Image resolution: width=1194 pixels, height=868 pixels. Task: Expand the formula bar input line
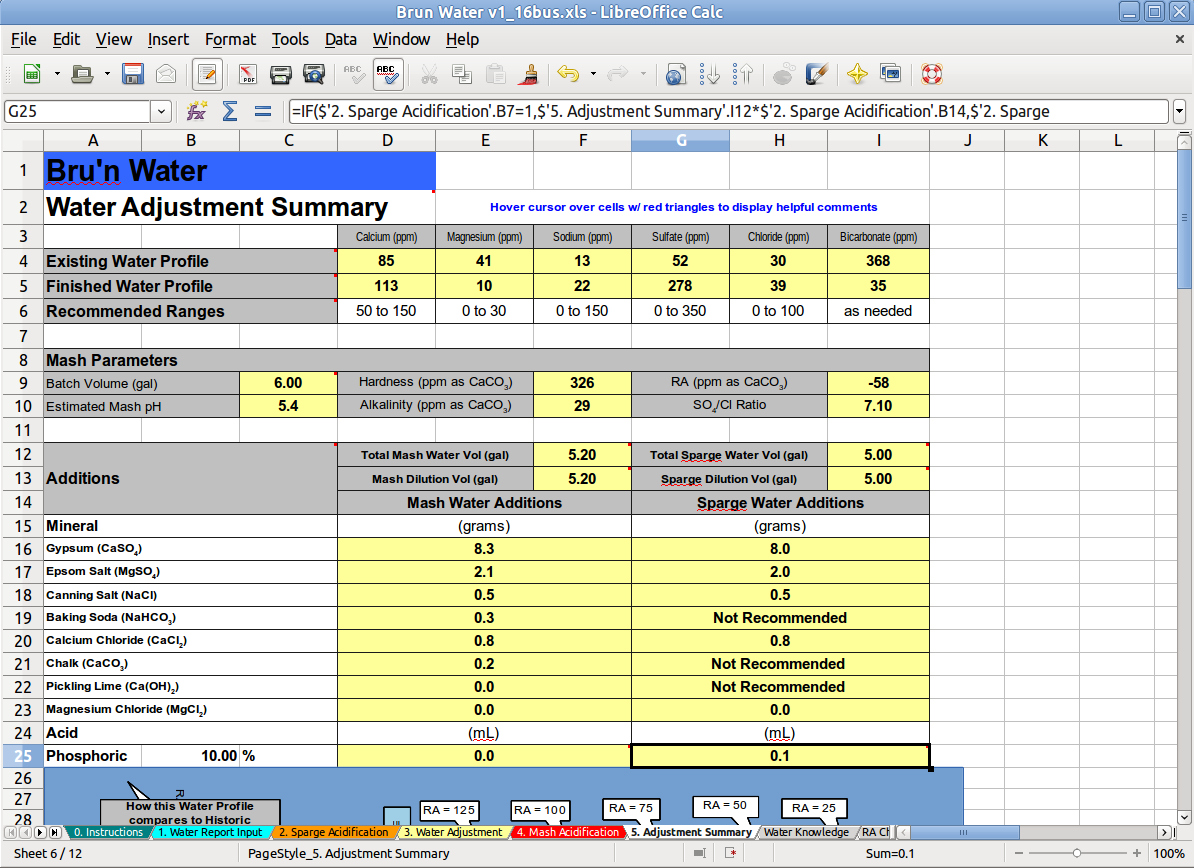coord(1180,111)
